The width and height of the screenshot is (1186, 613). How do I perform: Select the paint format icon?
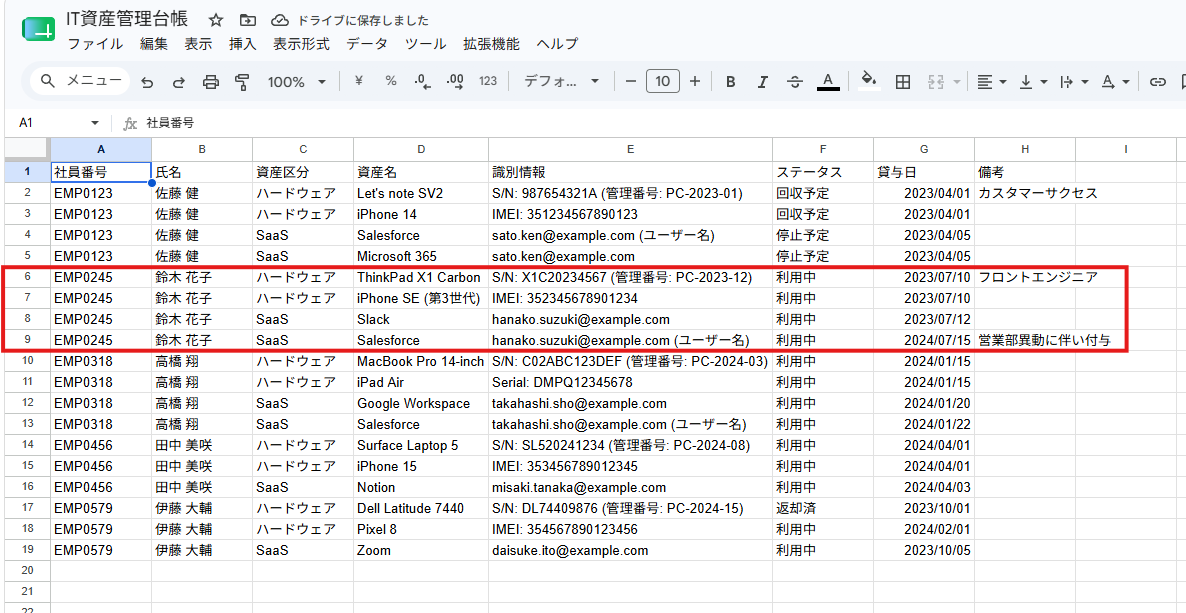click(243, 82)
